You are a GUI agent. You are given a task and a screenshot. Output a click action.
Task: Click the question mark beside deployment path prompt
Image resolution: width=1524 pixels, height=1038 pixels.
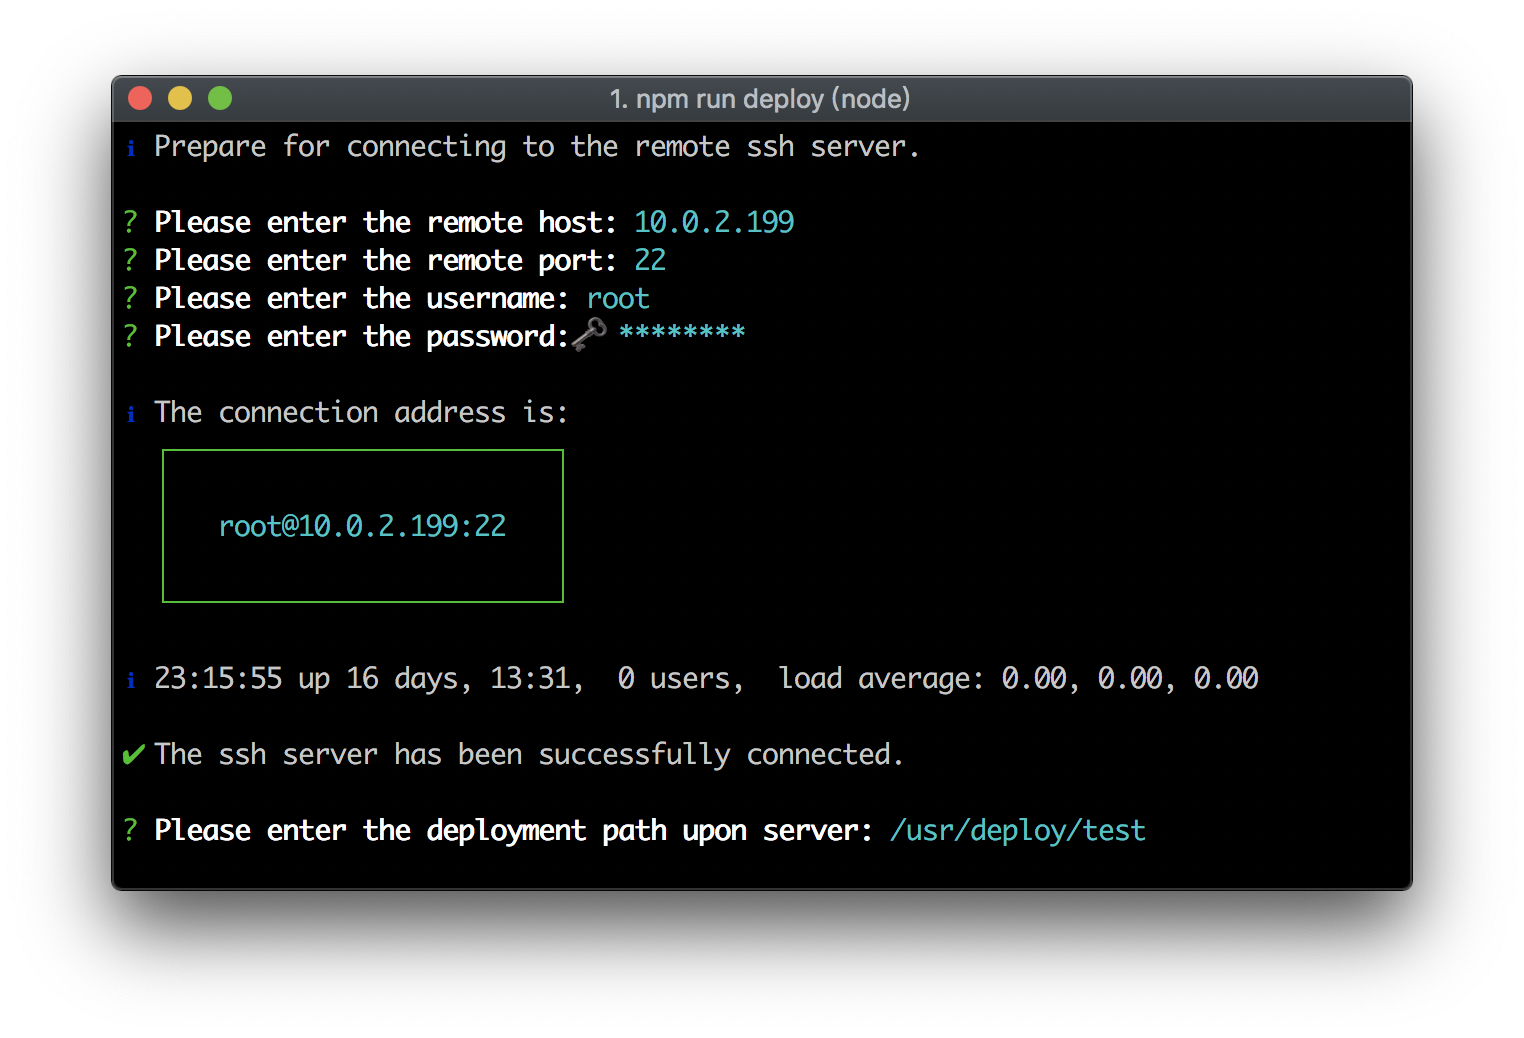(131, 830)
